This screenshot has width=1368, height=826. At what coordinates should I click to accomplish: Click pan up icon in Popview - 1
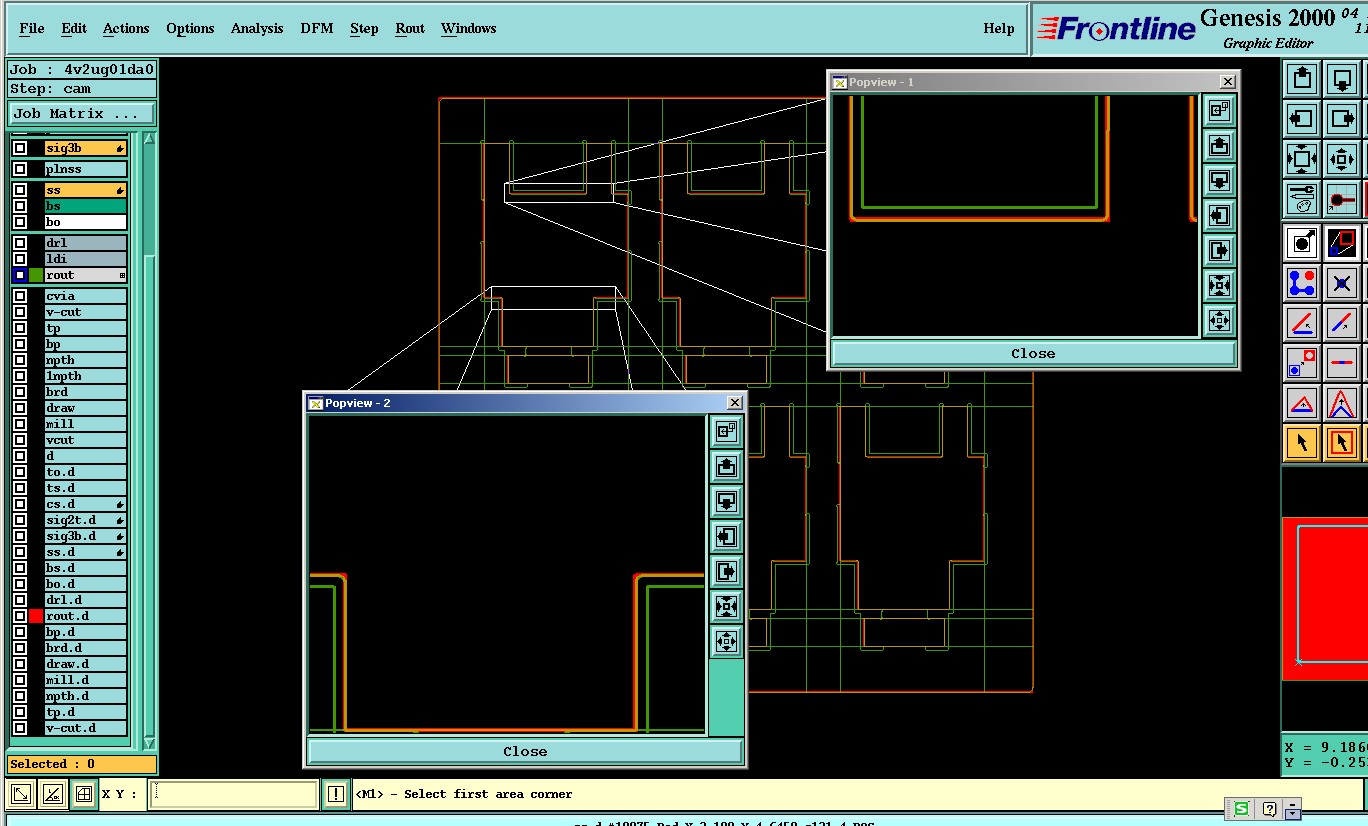point(1219,146)
